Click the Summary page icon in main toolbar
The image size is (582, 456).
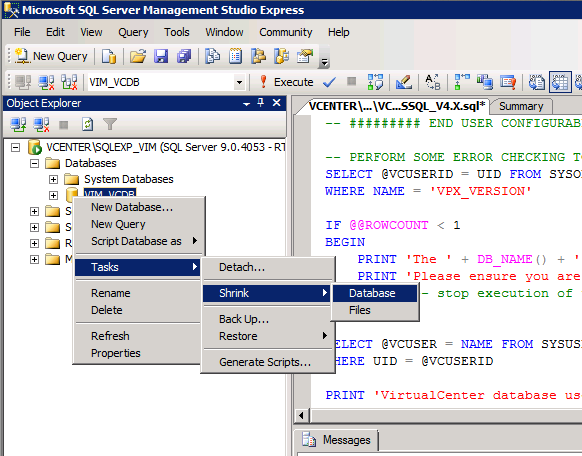point(236,56)
